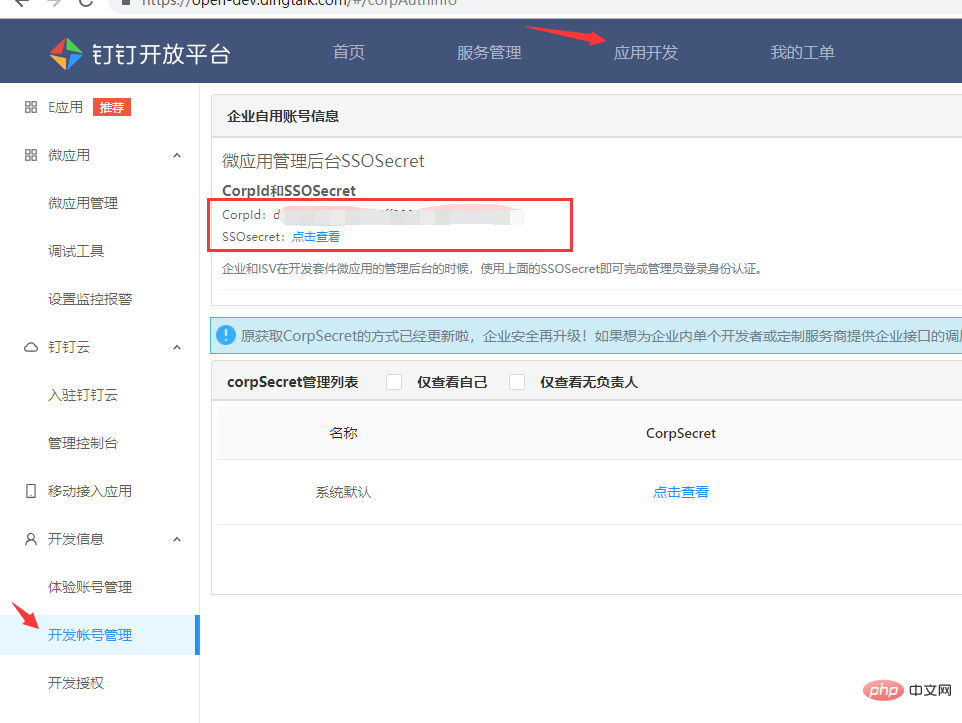This screenshot has height=723, width=962.
Task: Click the corpSecret管理列表 heading
Action: [293, 382]
